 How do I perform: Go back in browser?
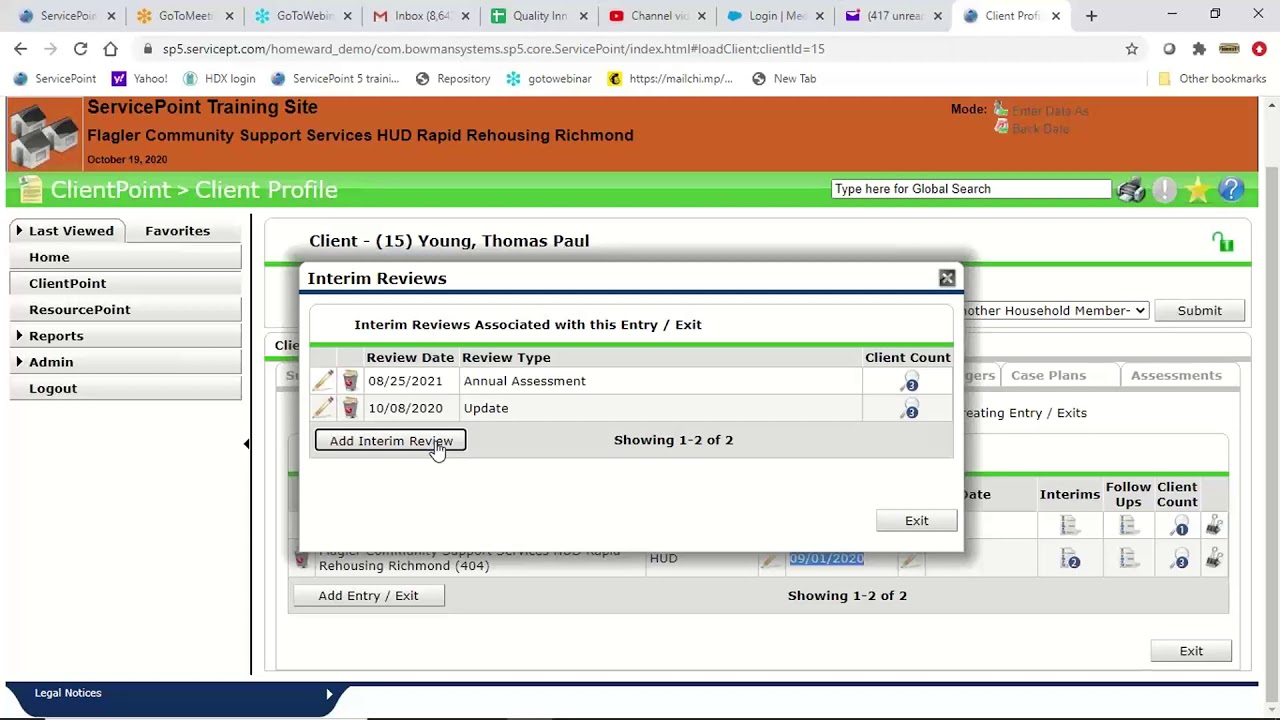pos(21,49)
